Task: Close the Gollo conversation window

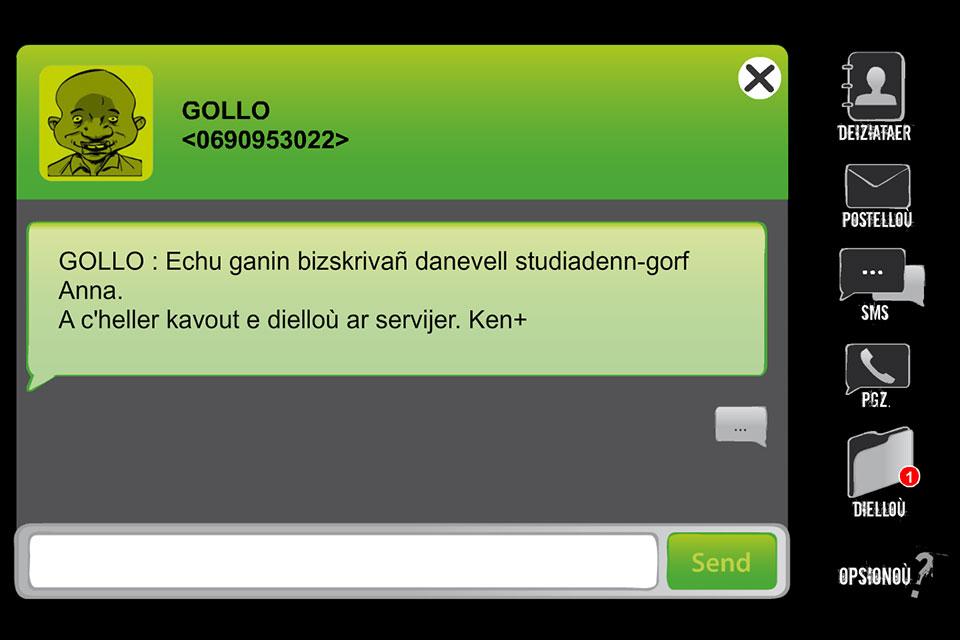Action: tap(759, 78)
